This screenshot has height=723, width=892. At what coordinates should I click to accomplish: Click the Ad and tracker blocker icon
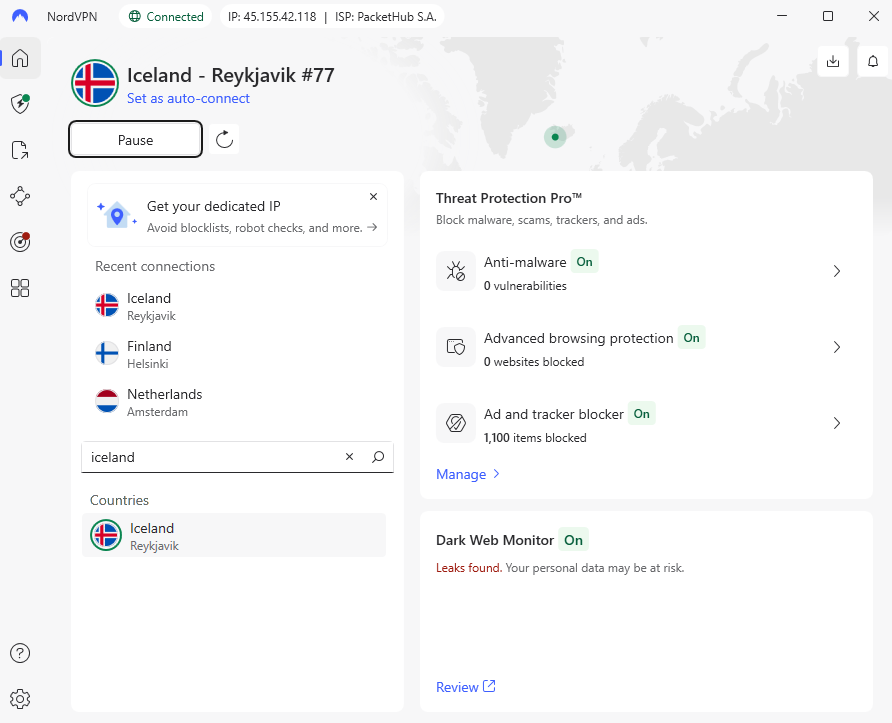[456, 423]
